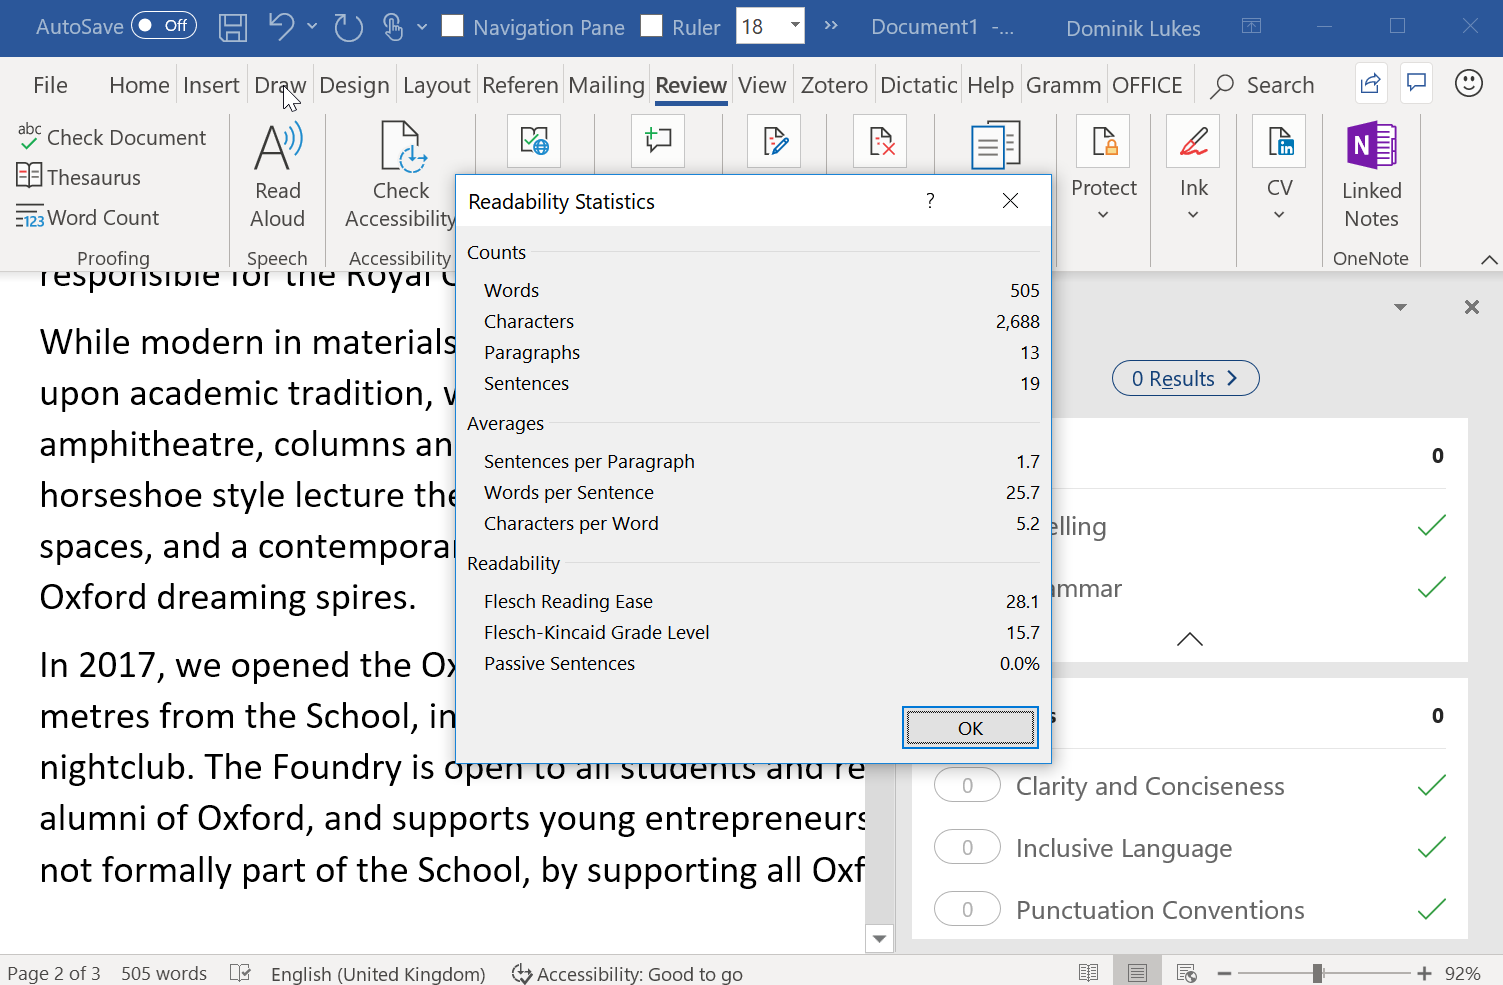Open help for Readability Statistics dialog

click(930, 201)
